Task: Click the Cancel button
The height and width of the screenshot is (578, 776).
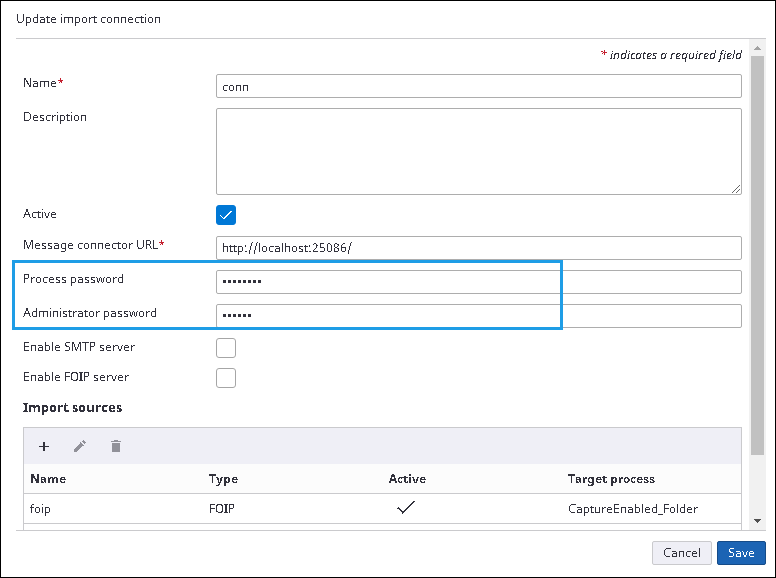Action: point(681,553)
